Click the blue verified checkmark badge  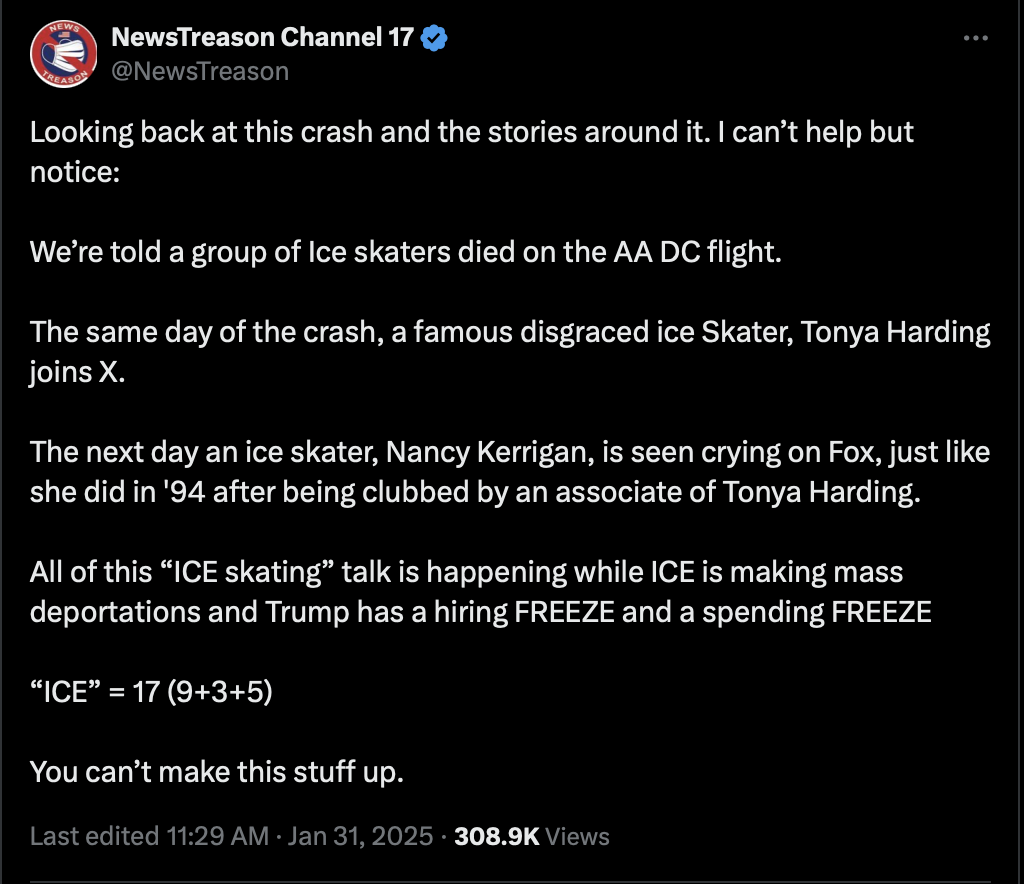coord(434,38)
